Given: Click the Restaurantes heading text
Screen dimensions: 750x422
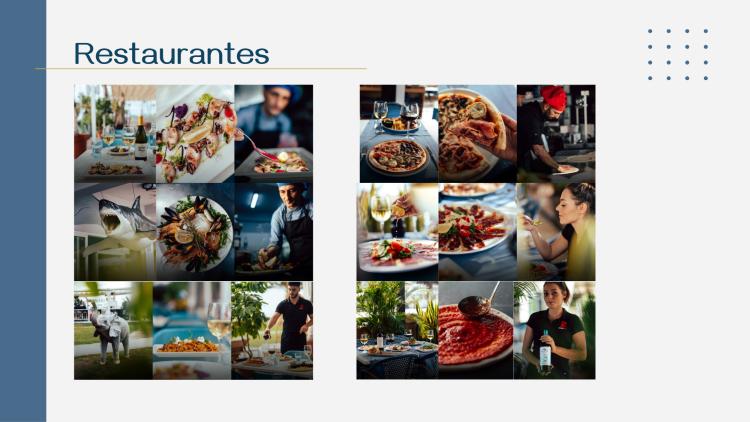Looking at the screenshot, I should coord(172,53).
